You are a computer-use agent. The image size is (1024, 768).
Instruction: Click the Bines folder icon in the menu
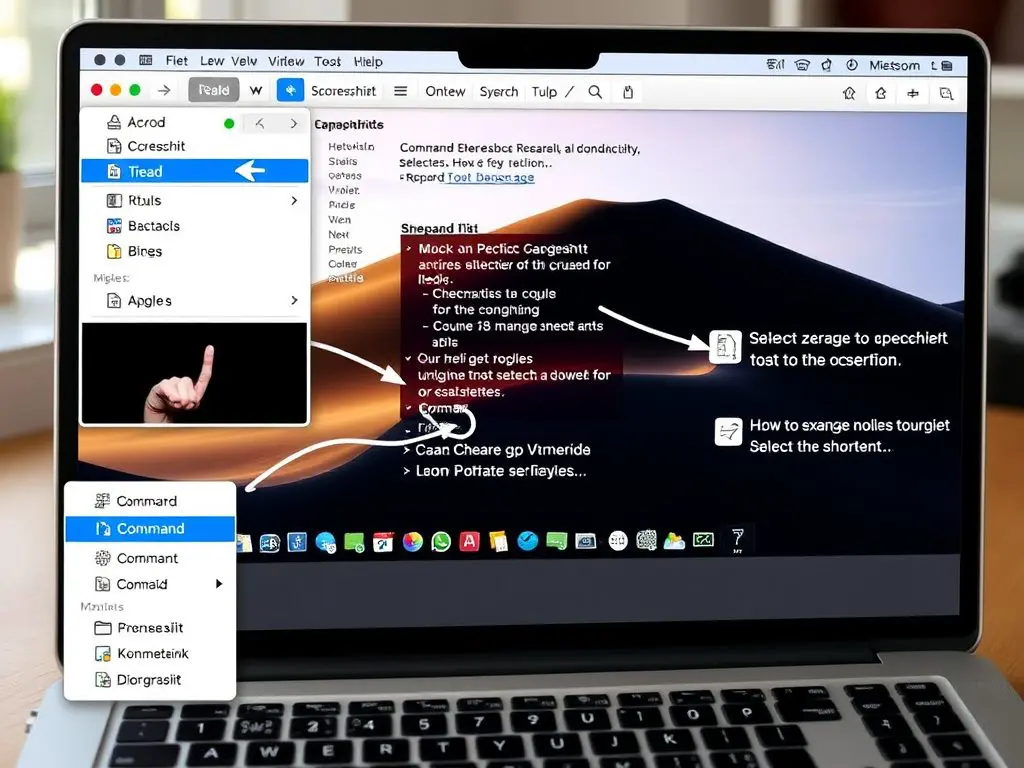pos(115,251)
